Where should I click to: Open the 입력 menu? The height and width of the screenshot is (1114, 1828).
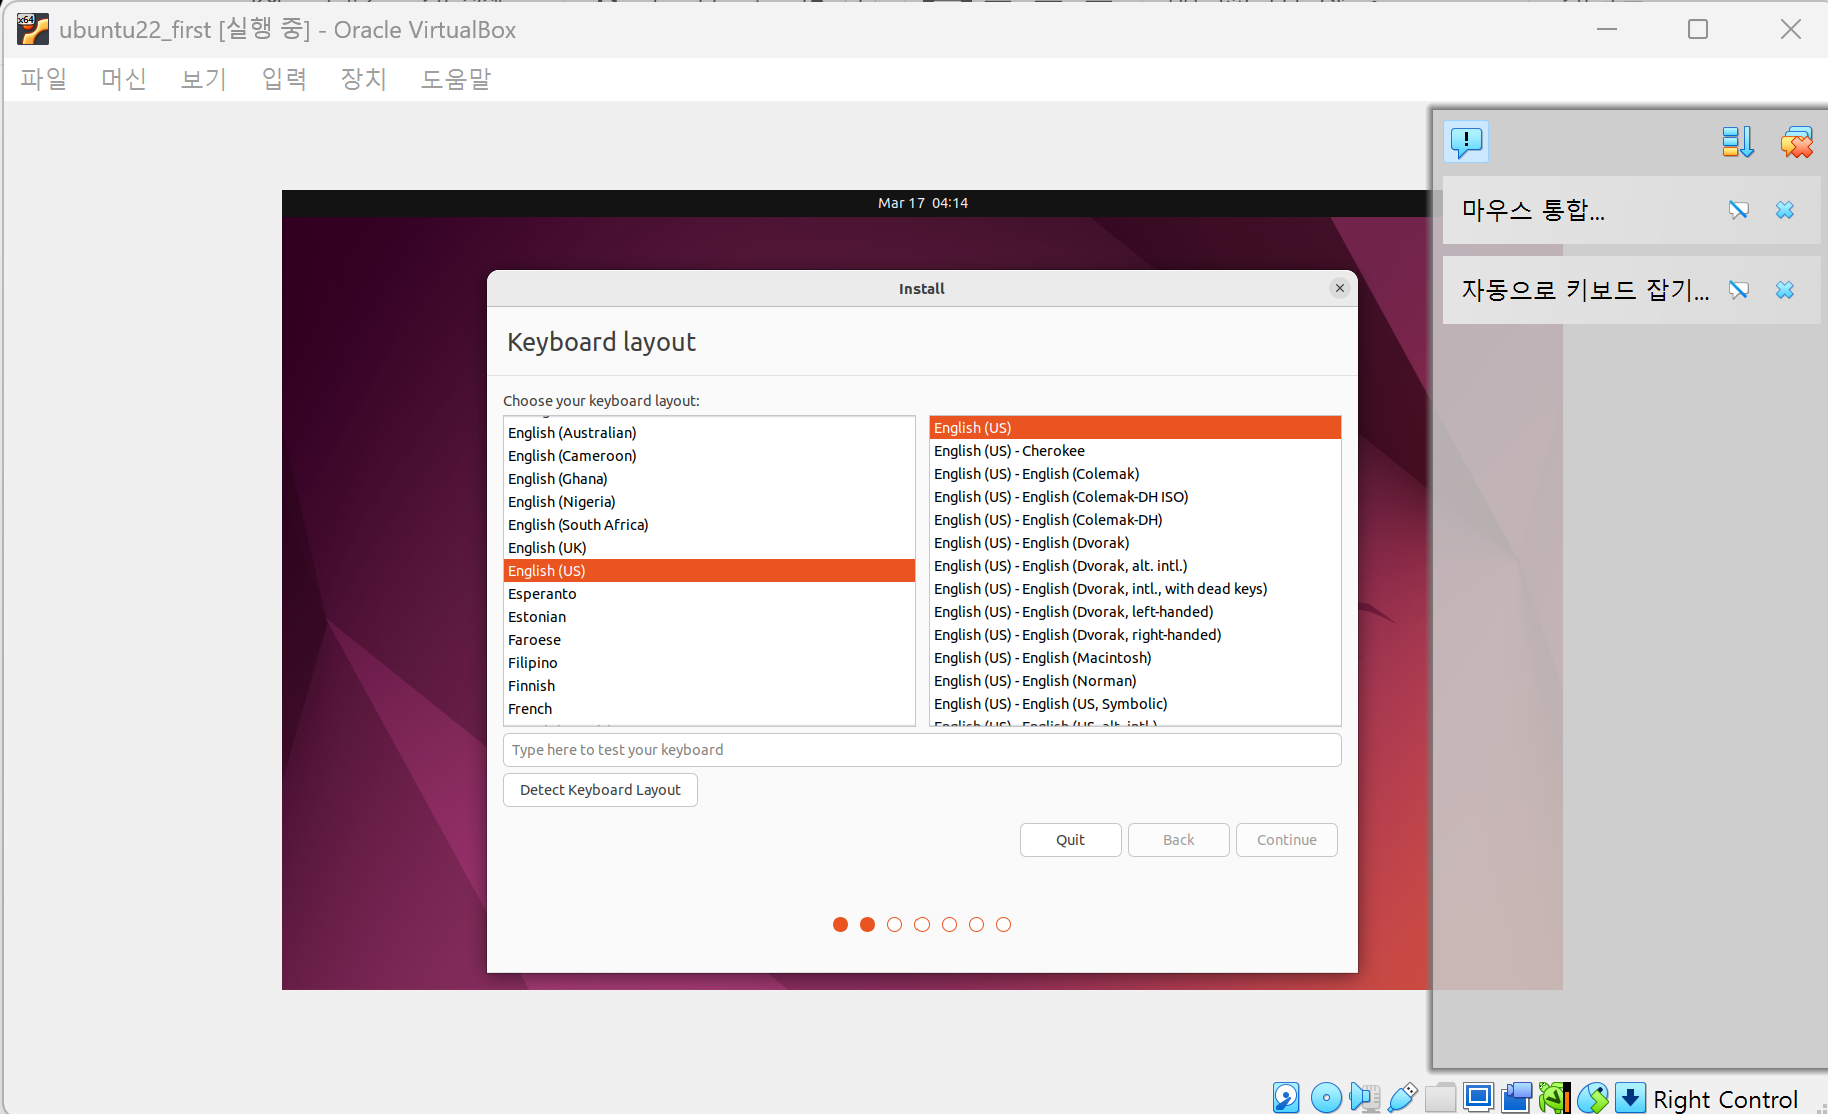point(284,79)
